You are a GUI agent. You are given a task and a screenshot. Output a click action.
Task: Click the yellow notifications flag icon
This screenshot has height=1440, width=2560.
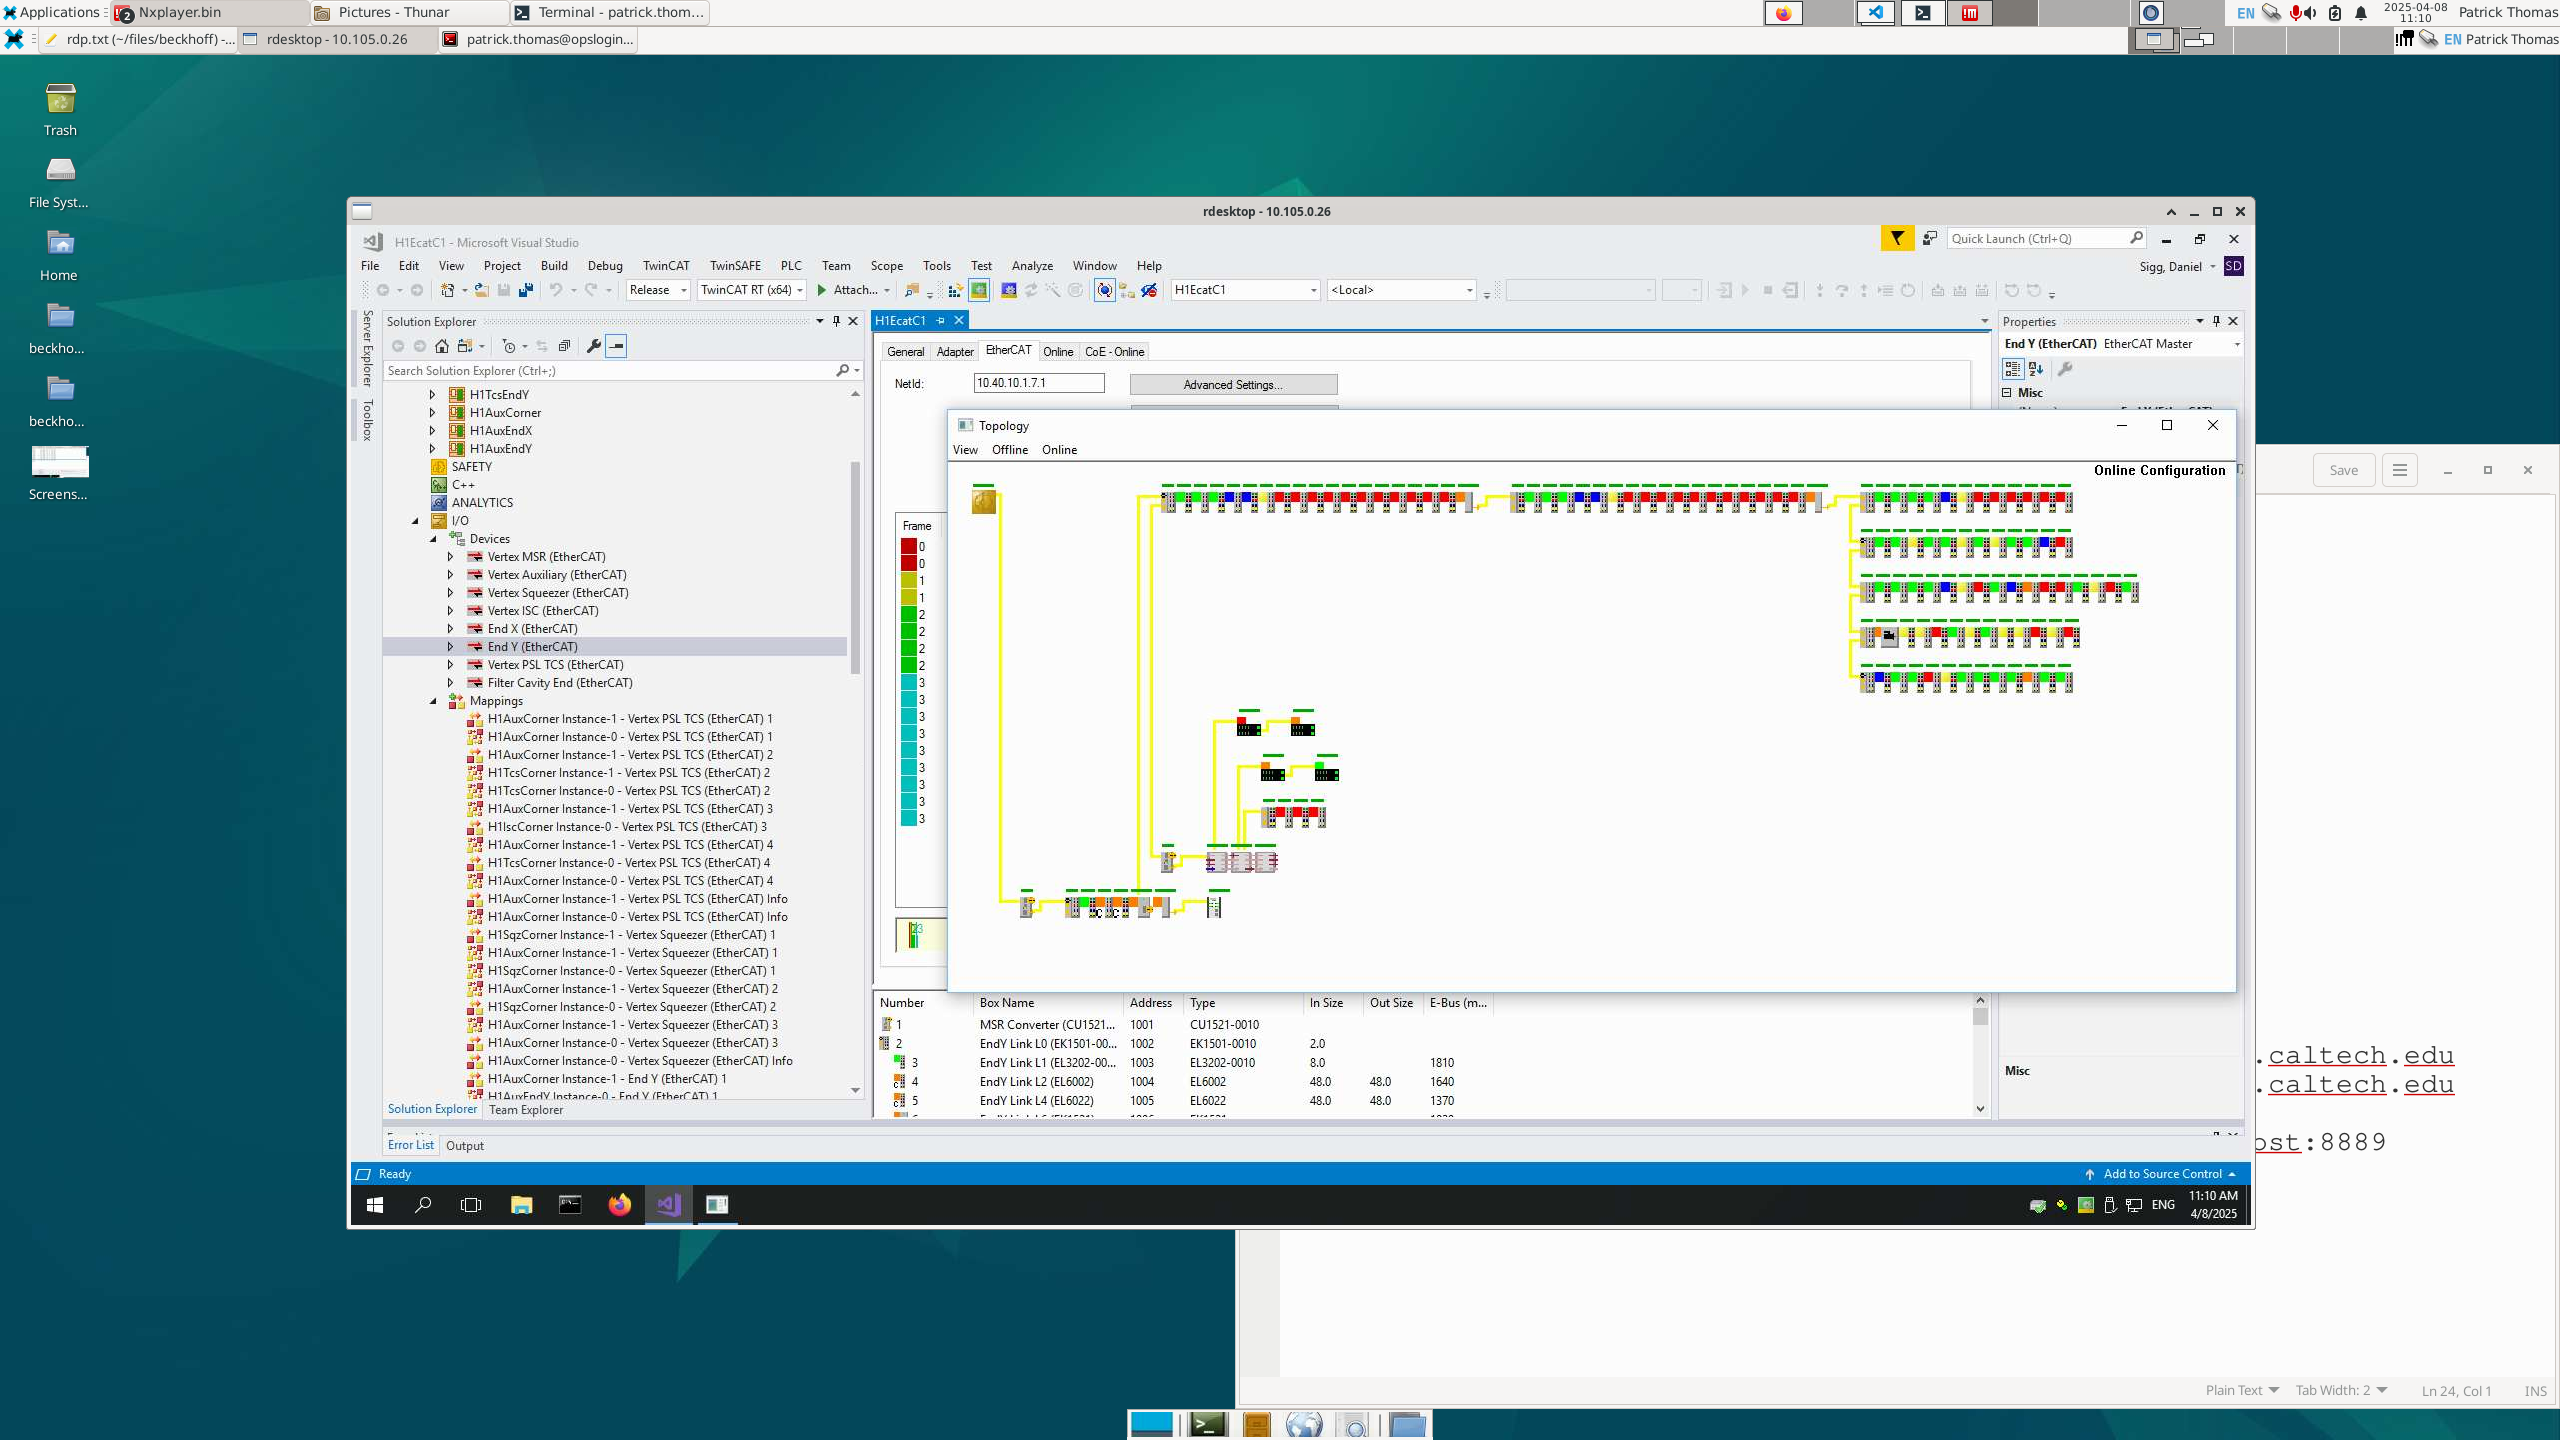click(1896, 238)
